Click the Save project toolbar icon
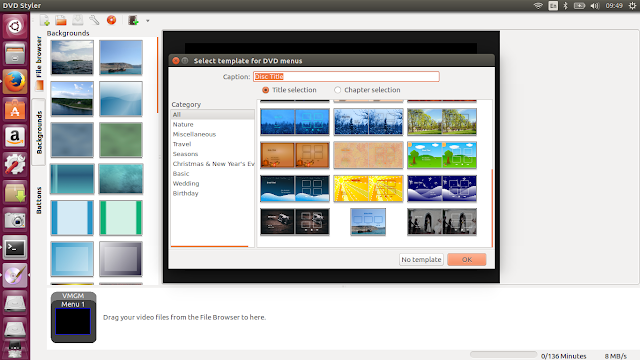 coord(78,20)
